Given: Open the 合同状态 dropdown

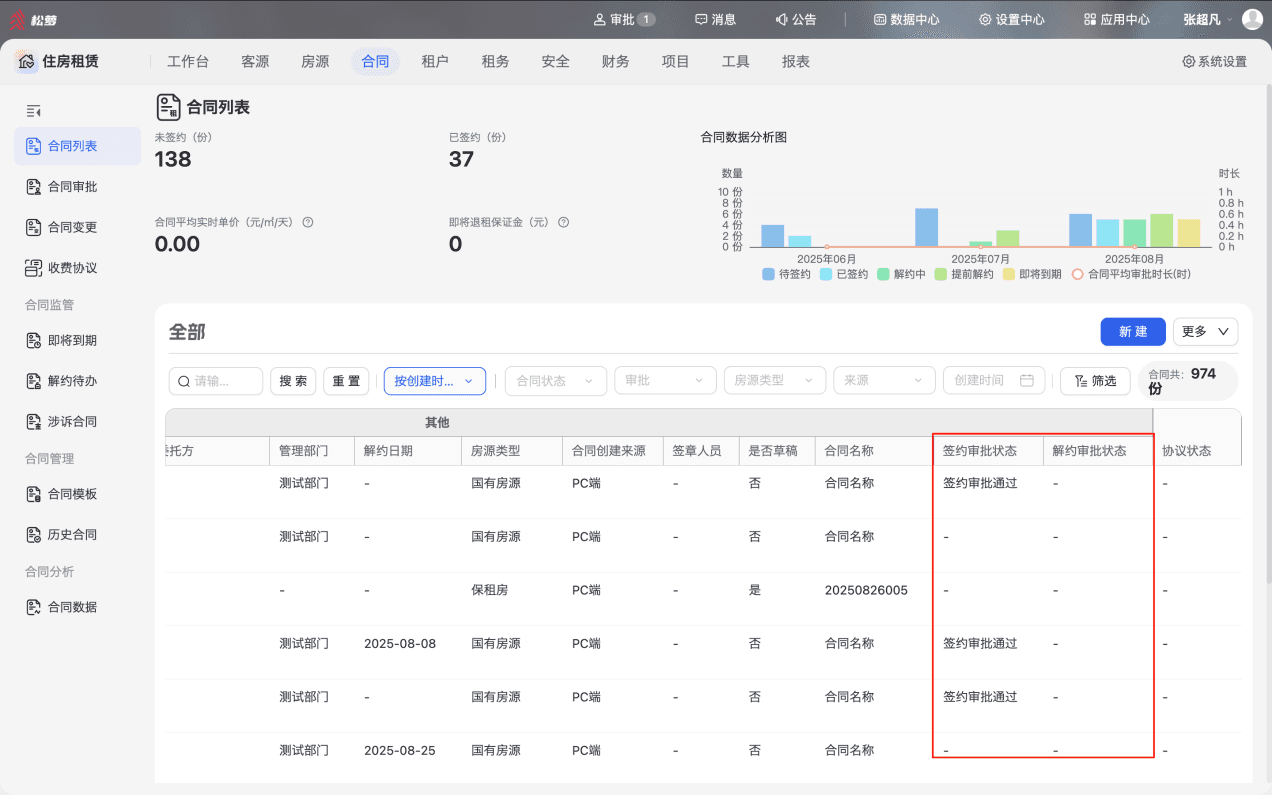Looking at the screenshot, I should pos(556,381).
